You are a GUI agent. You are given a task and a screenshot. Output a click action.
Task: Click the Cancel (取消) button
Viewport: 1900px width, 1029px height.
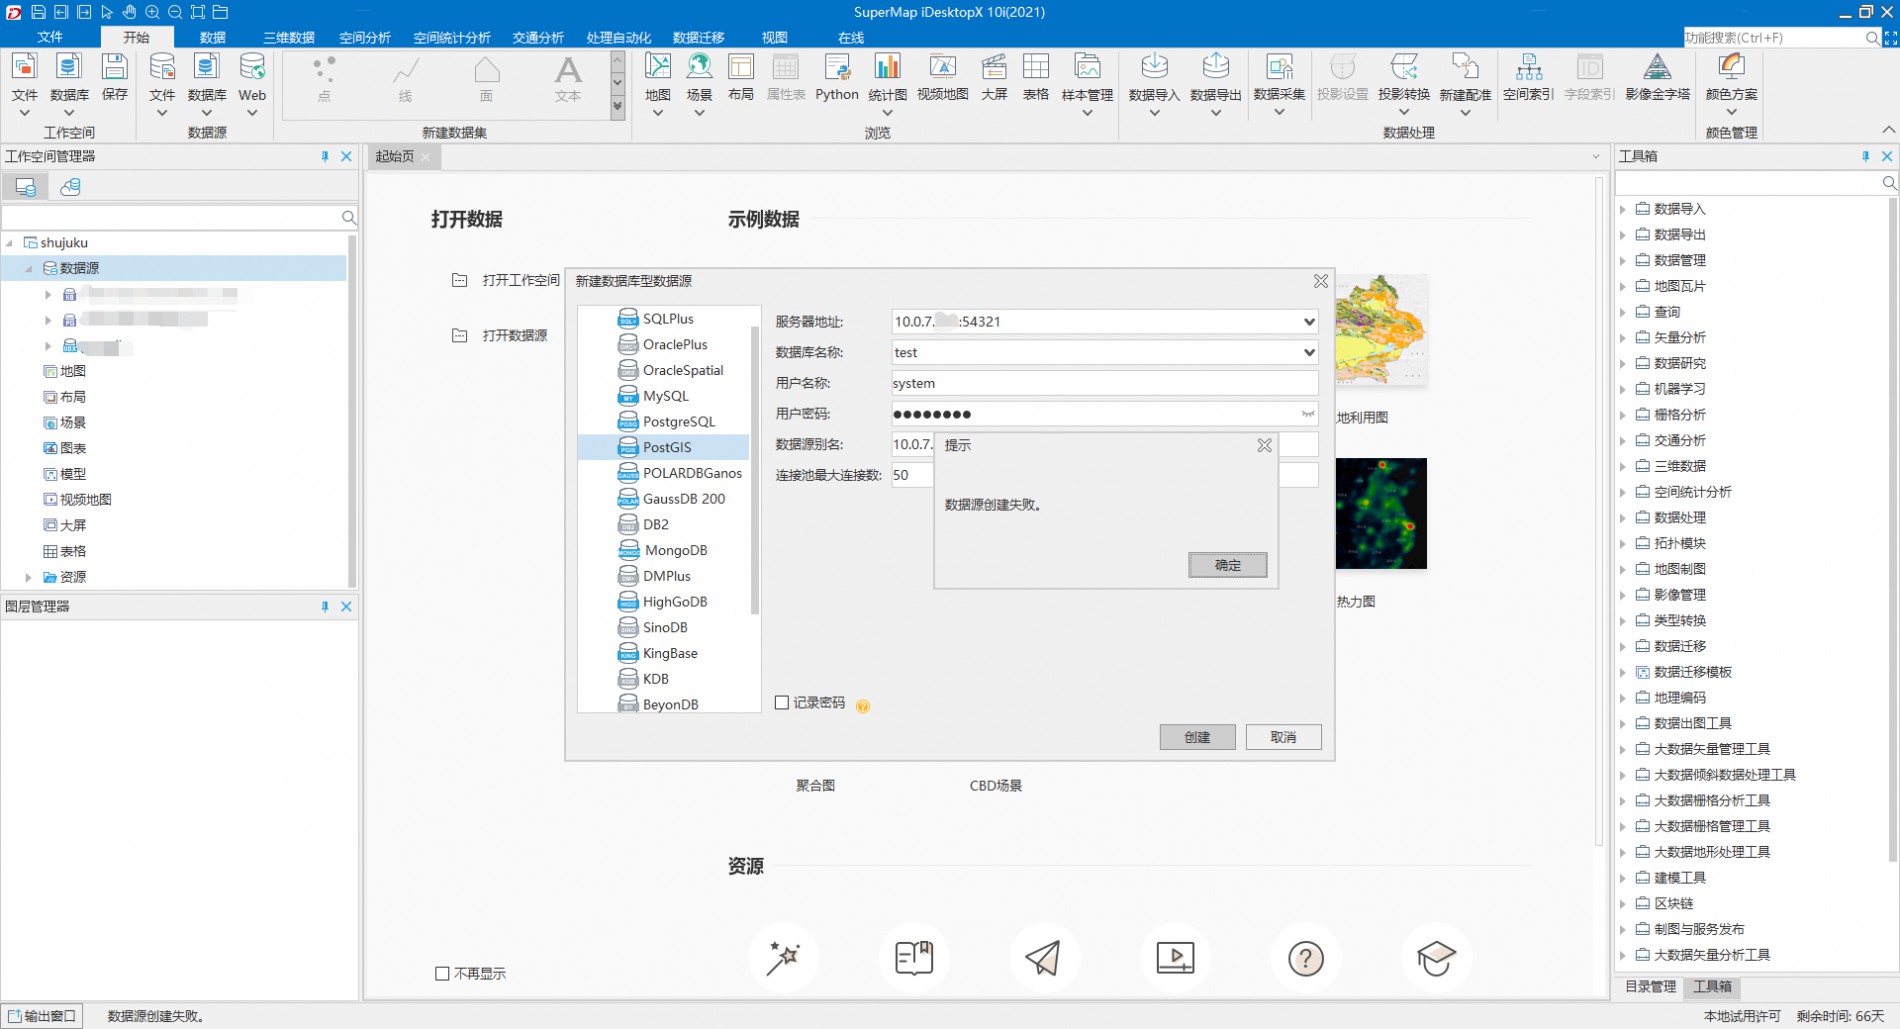click(x=1283, y=737)
